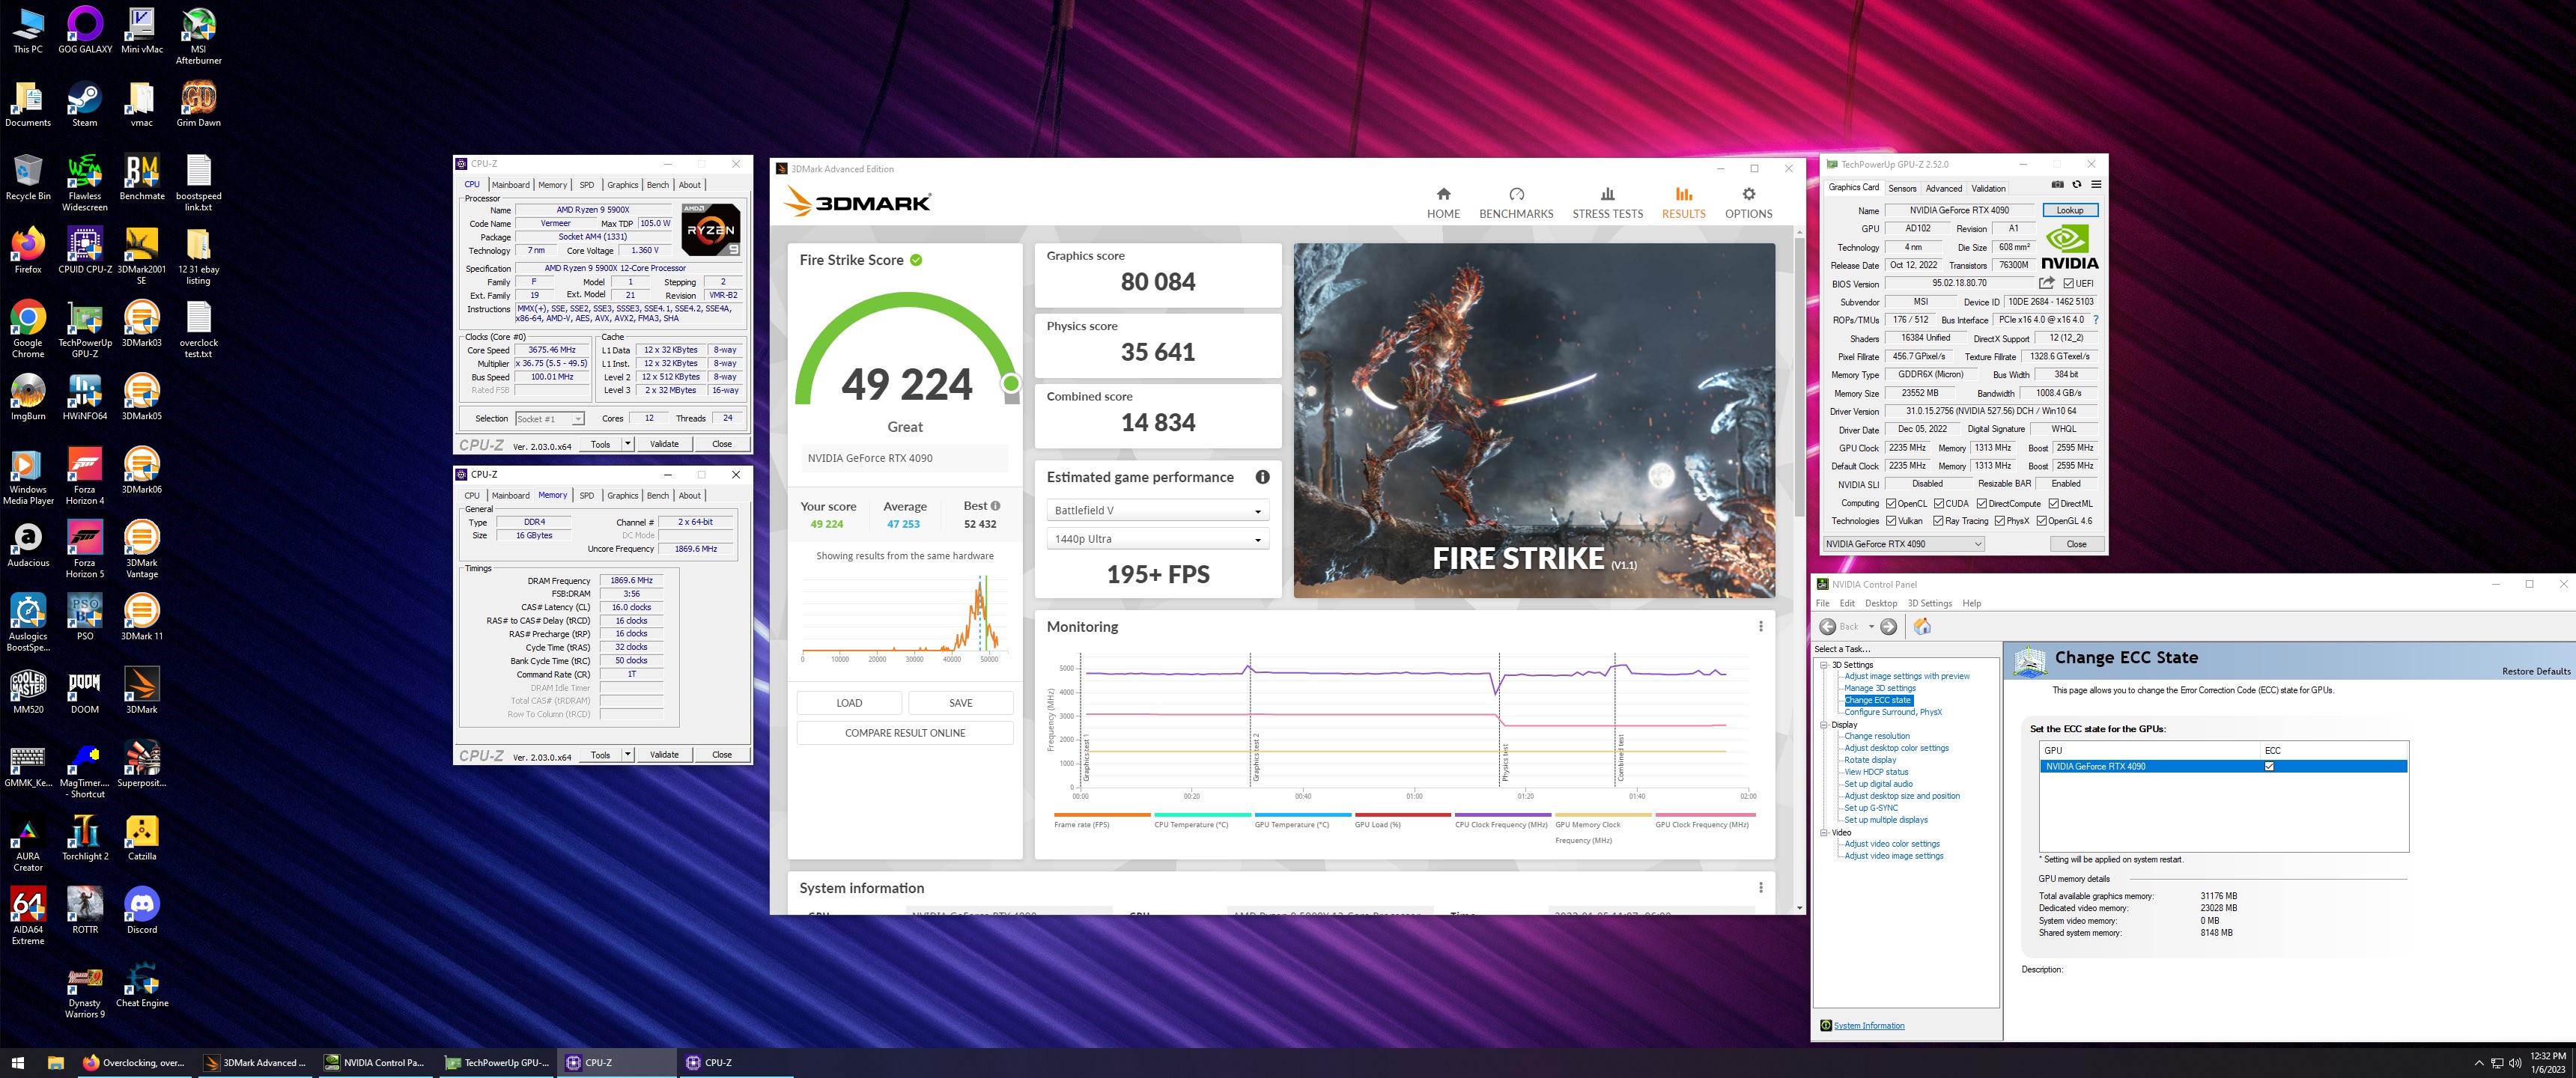Open AIDA64 Extreme desktop shortcut
This screenshot has height=1078, width=2576.
28,916
